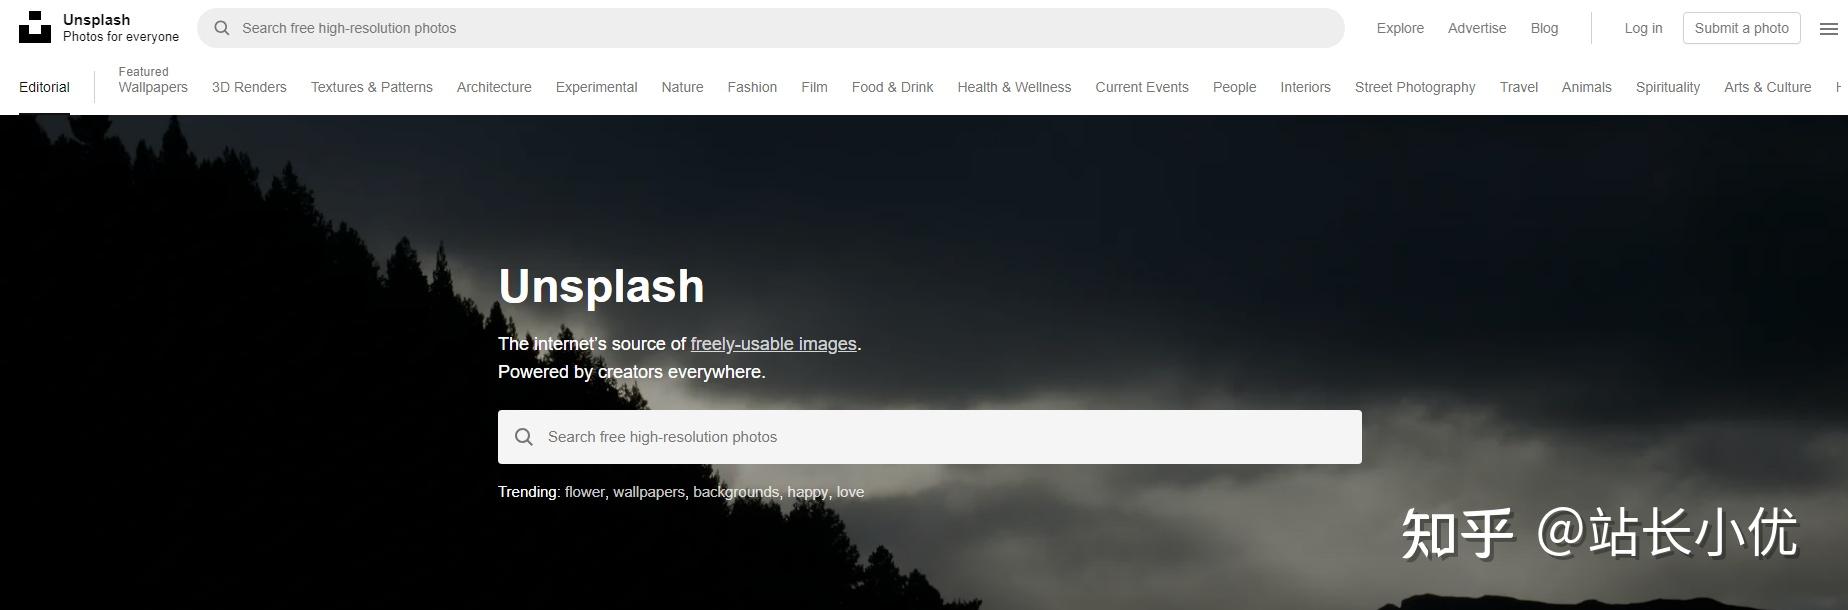Click the top search bar magnifier icon
The width and height of the screenshot is (1848, 610).
point(222,28)
